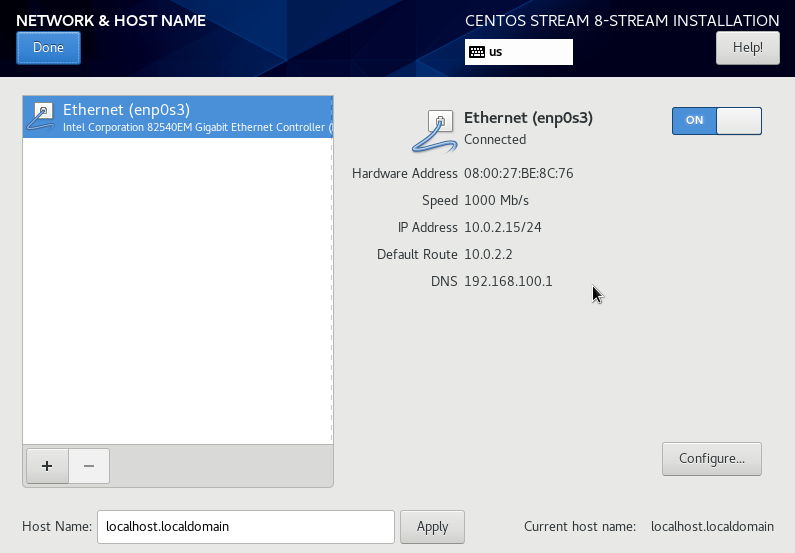Click the speed value 1000 Mb/s
The height and width of the screenshot is (553, 795).
pos(496,200)
